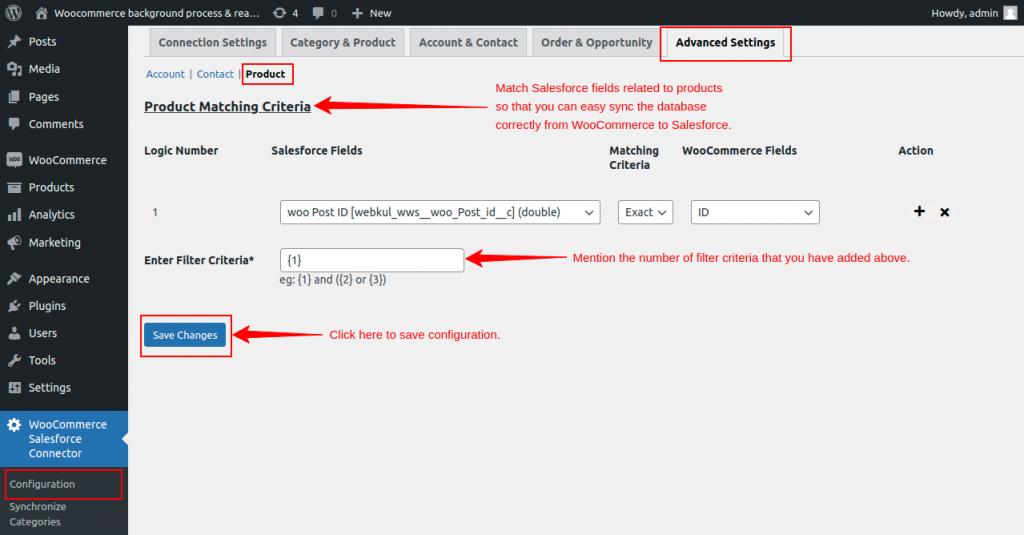Remove row with the X icon
The width and height of the screenshot is (1024, 535).
[945, 212]
